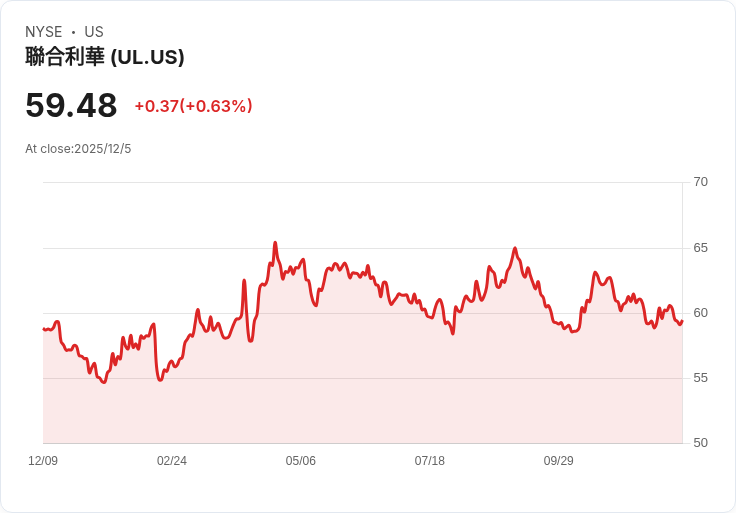The height and width of the screenshot is (513, 736).
Task: Click the highest peak of the price line
Action: (x=275, y=243)
